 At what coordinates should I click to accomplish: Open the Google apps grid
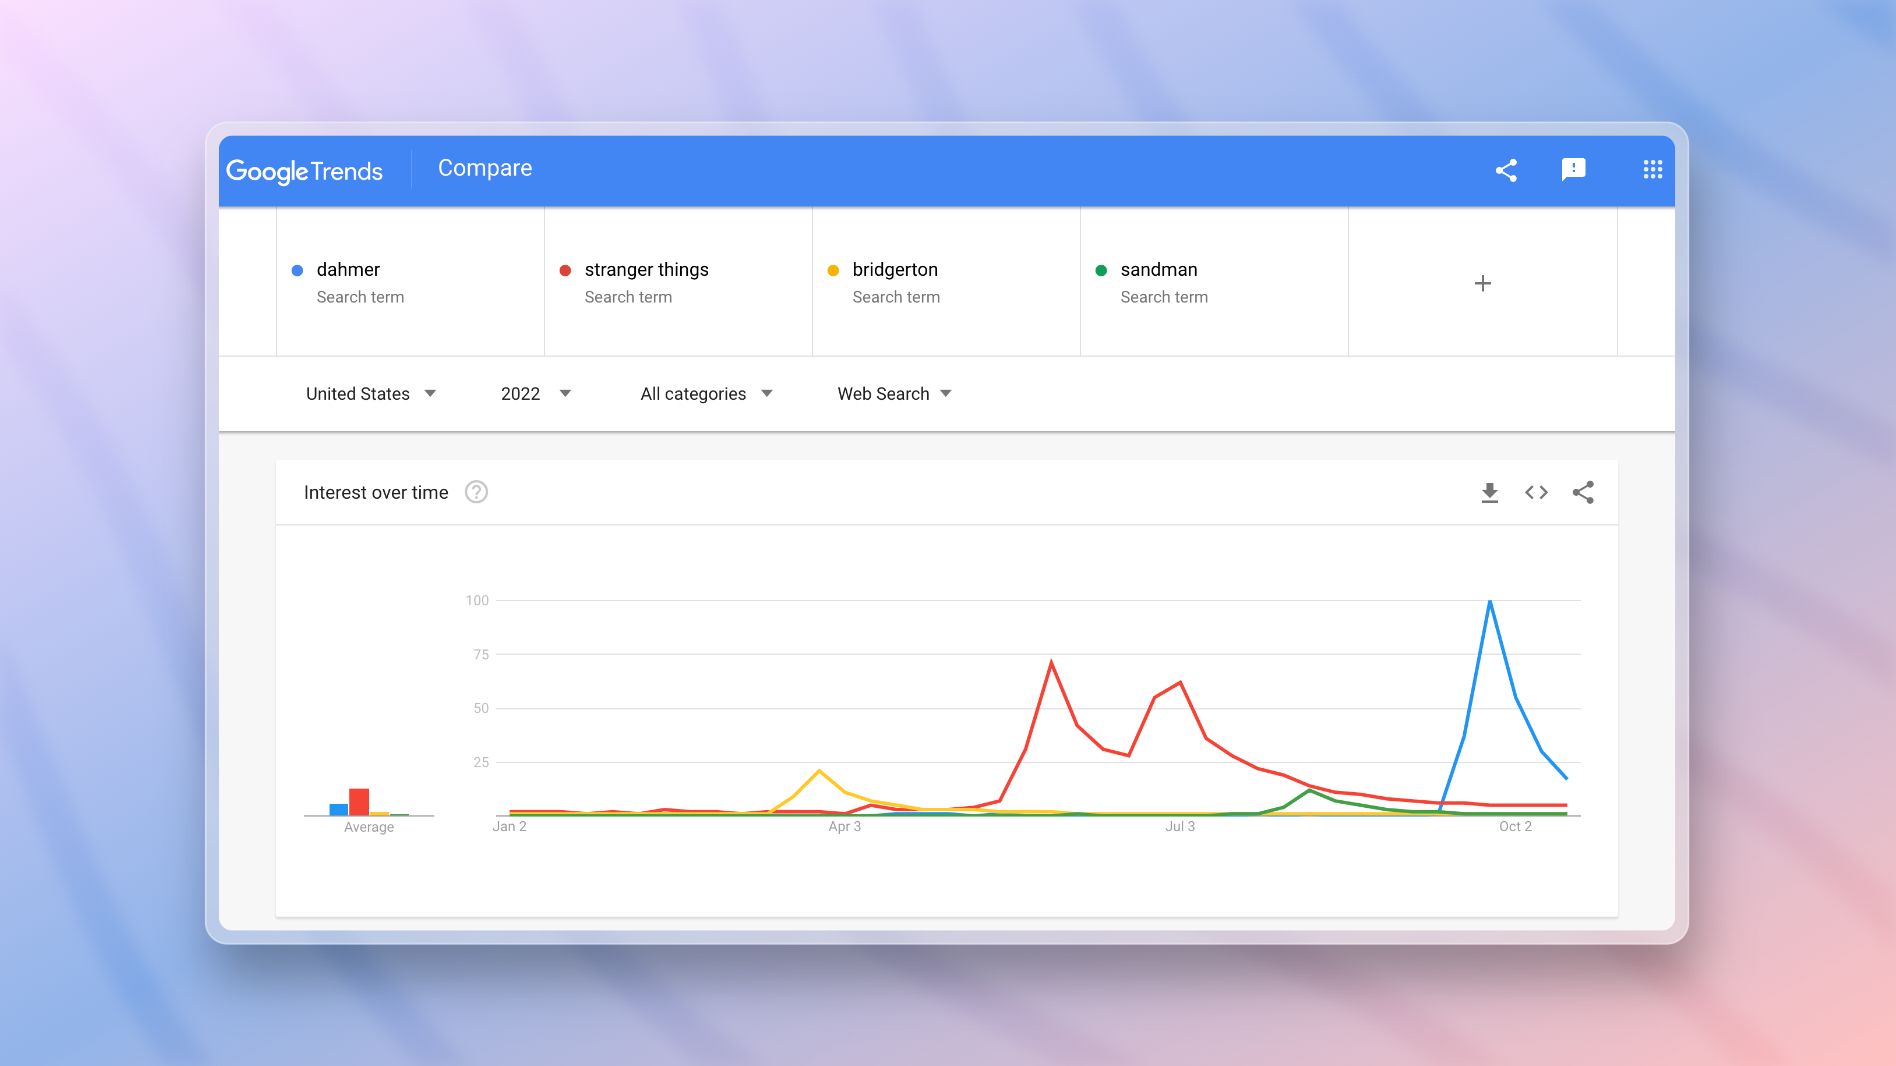coord(1652,170)
